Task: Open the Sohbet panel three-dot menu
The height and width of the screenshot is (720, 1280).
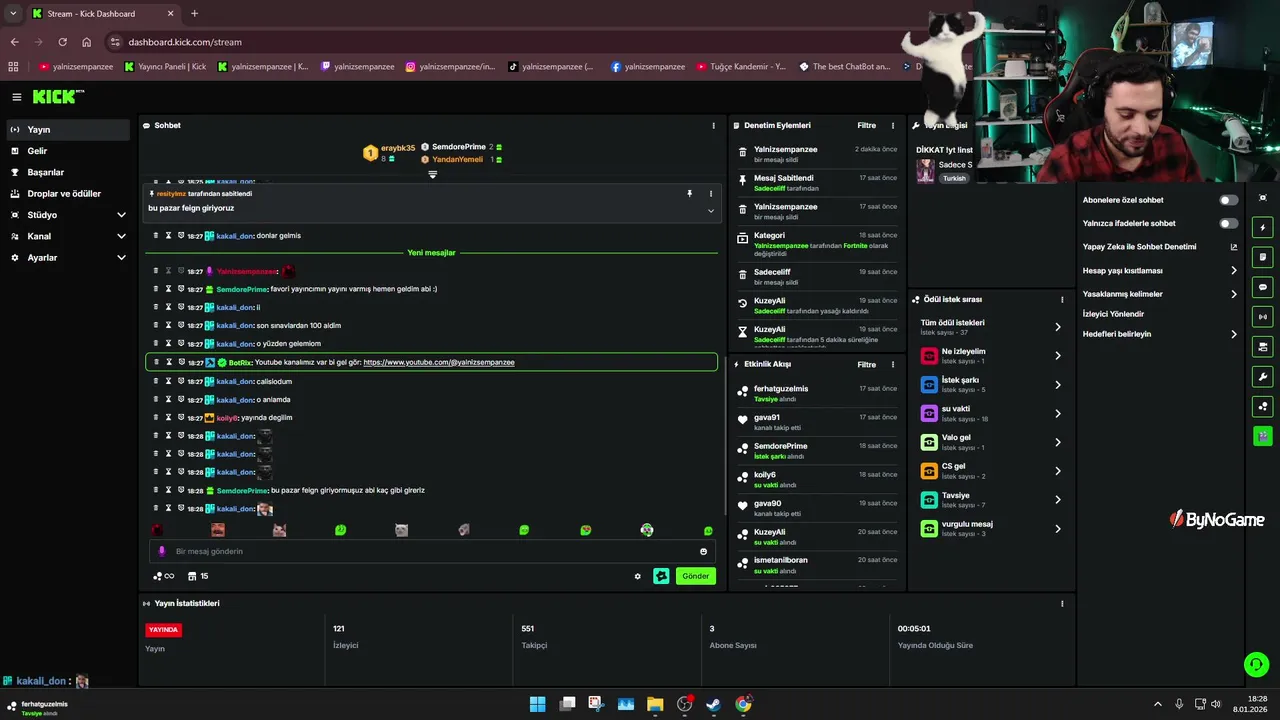Action: [713, 126]
